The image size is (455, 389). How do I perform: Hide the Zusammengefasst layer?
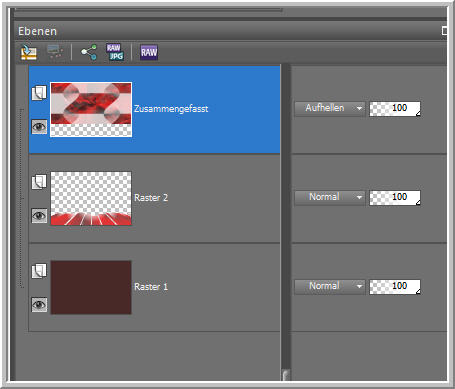pos(39,127)
